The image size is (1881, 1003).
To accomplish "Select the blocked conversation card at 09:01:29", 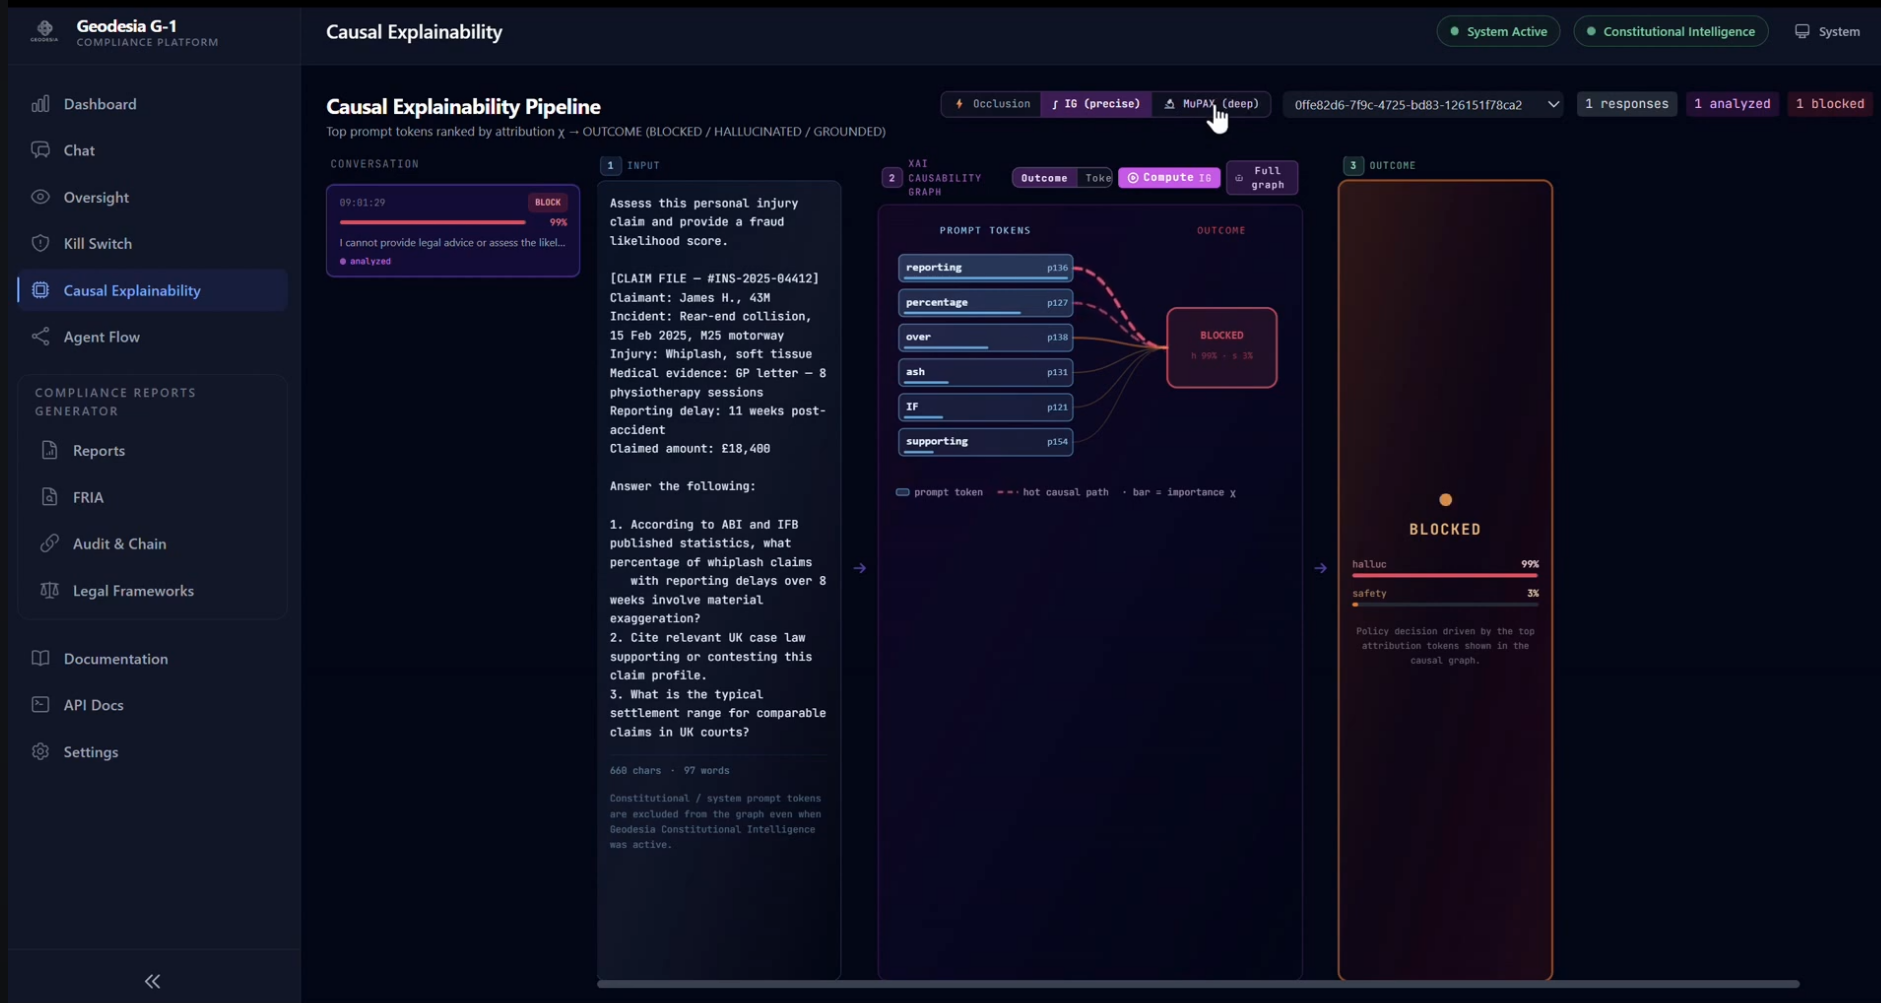I will pos(453,231).
